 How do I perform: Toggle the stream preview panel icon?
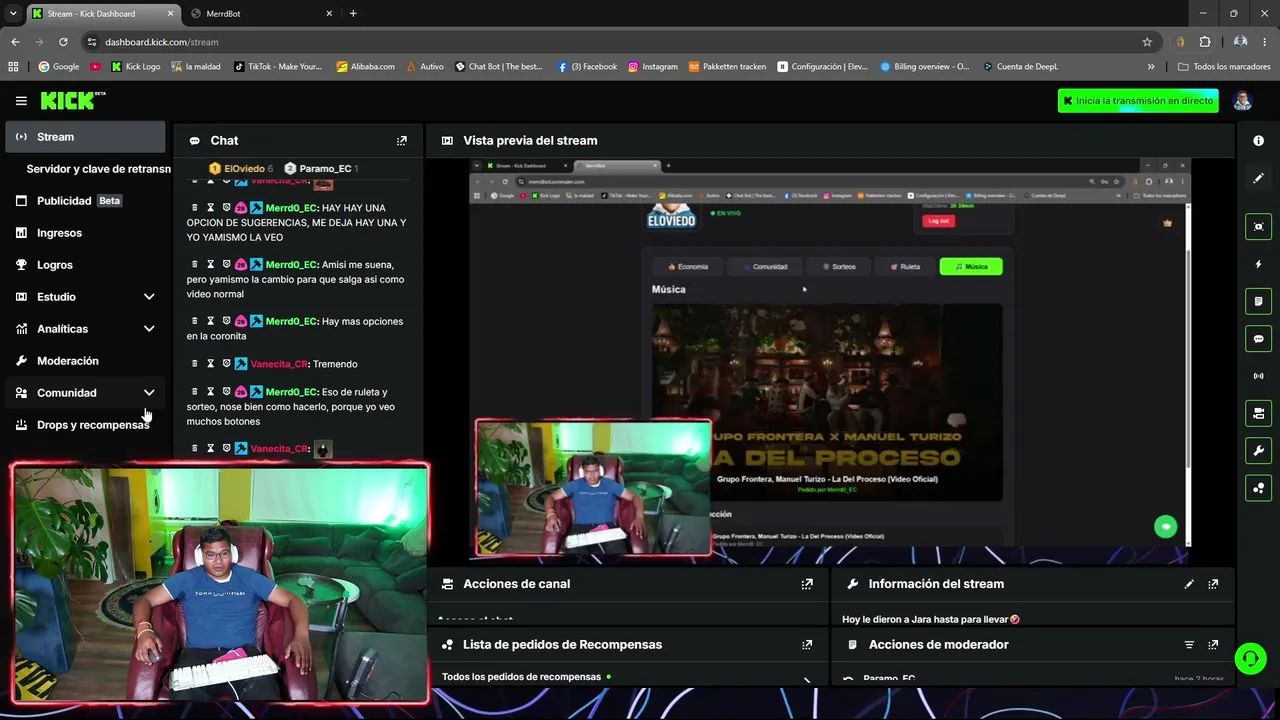(x=1258, y=227)
